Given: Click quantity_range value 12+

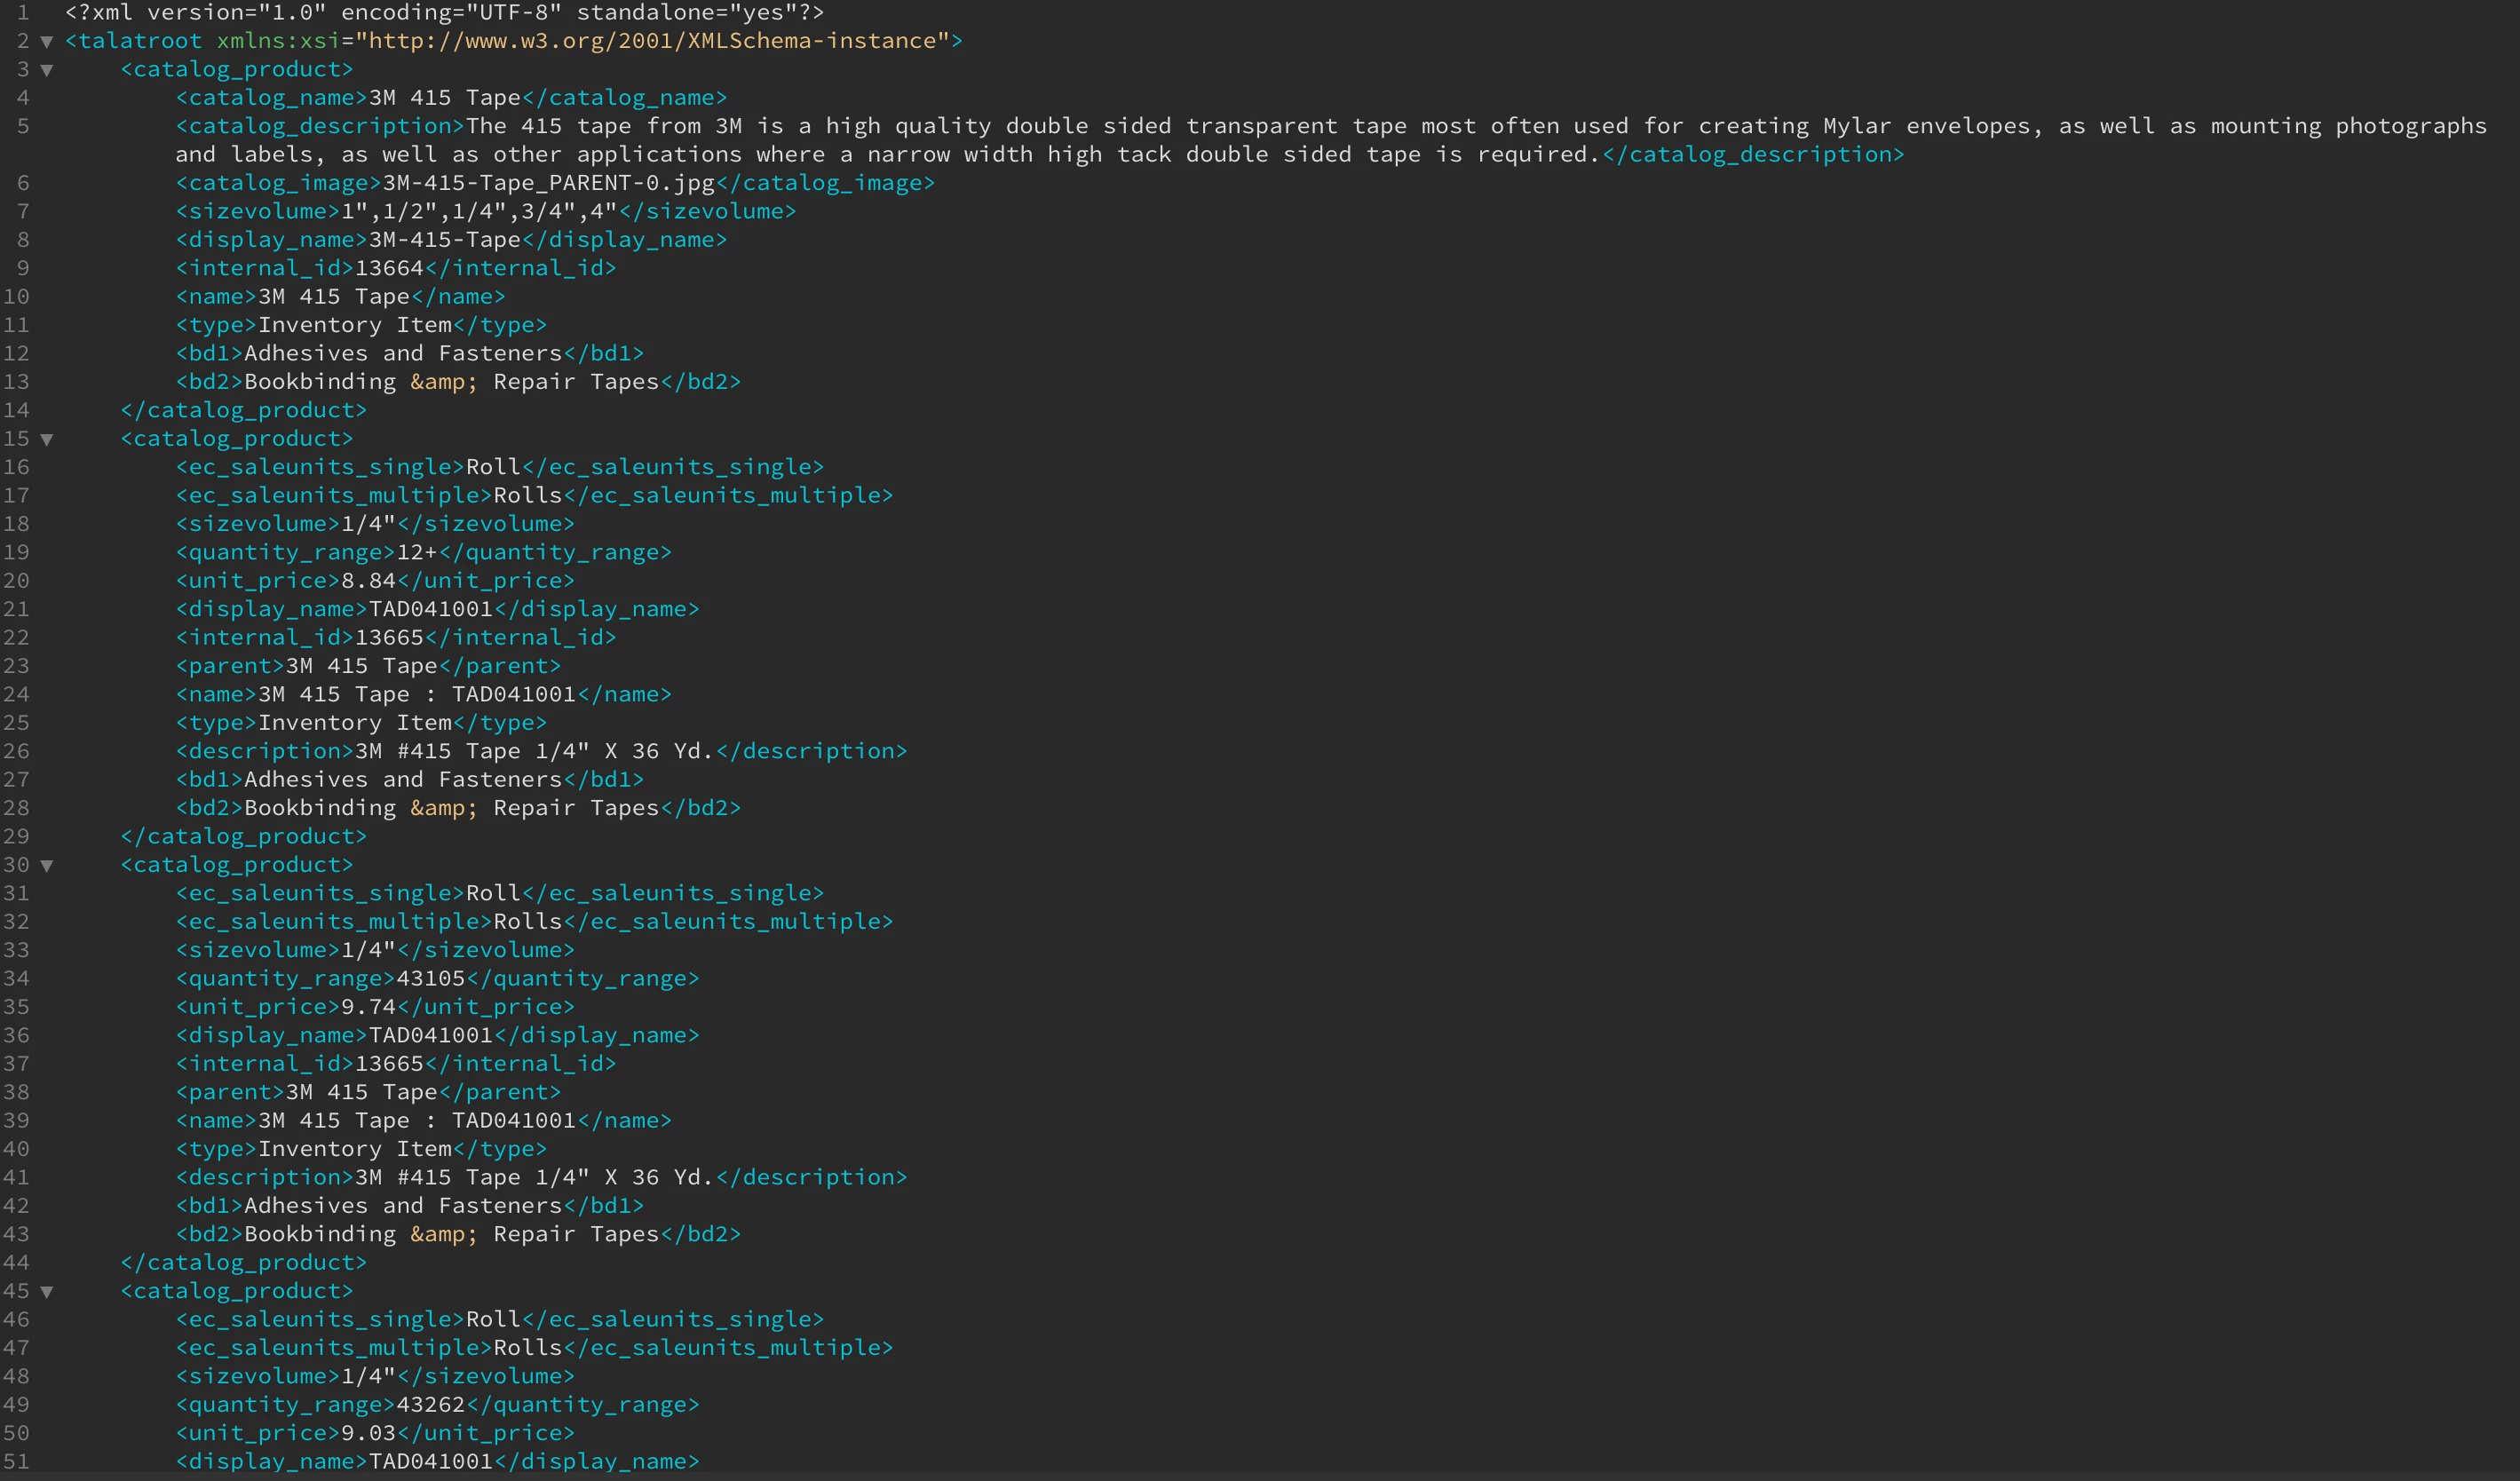Looking at the screenshot, I should (417, 553).
